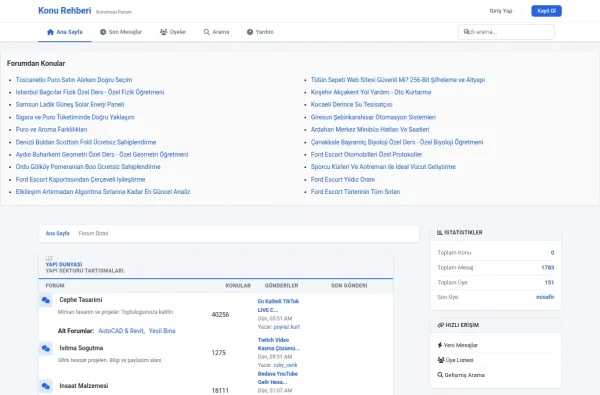This screenshot has height=395, width=600.
Task: Open last post Twitch Video Kasma Çözümü
Action: pos(279,344)
